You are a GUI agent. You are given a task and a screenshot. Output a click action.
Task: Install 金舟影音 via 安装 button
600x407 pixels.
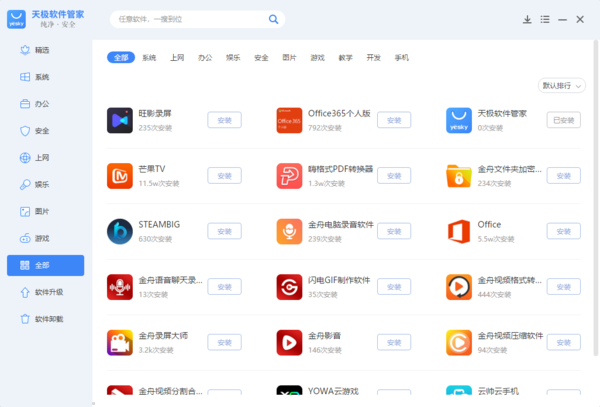(394, 342)
